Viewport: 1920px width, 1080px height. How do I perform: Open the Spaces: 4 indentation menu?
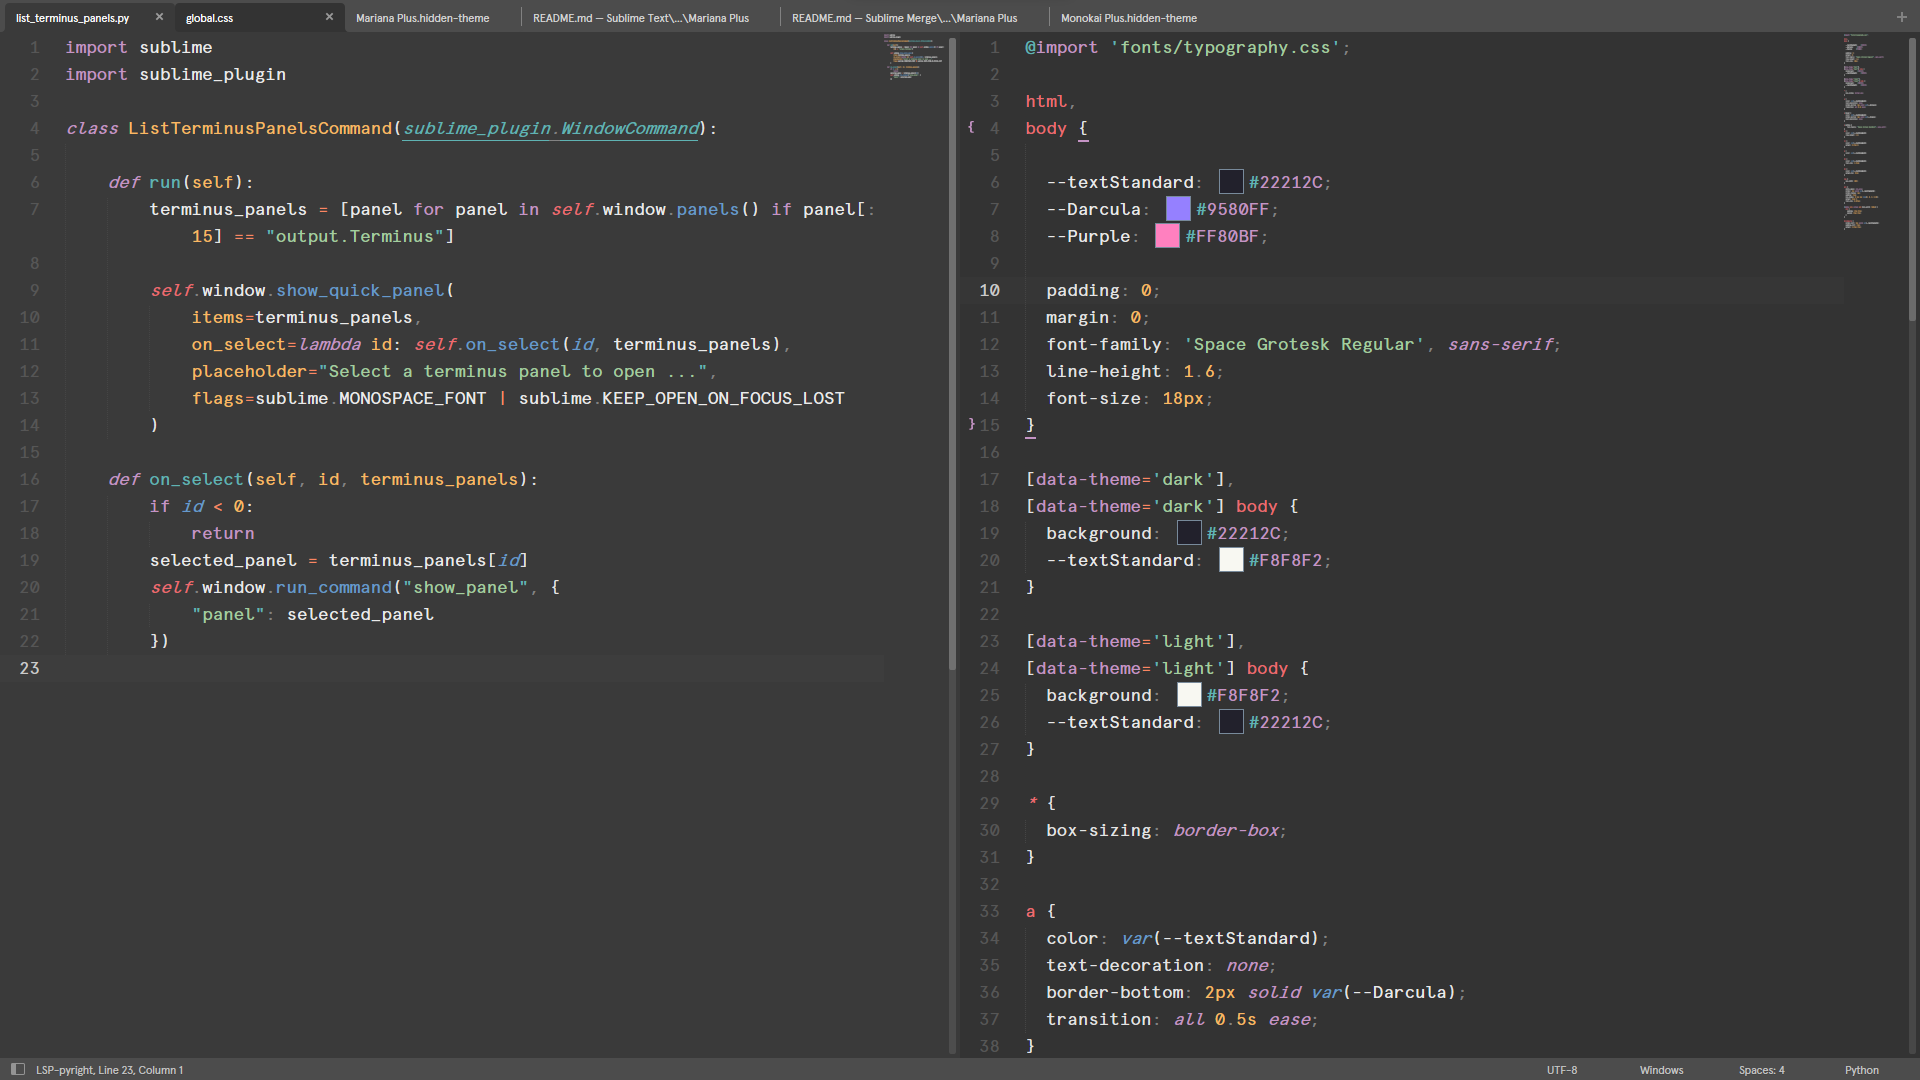[1761, 1070]
